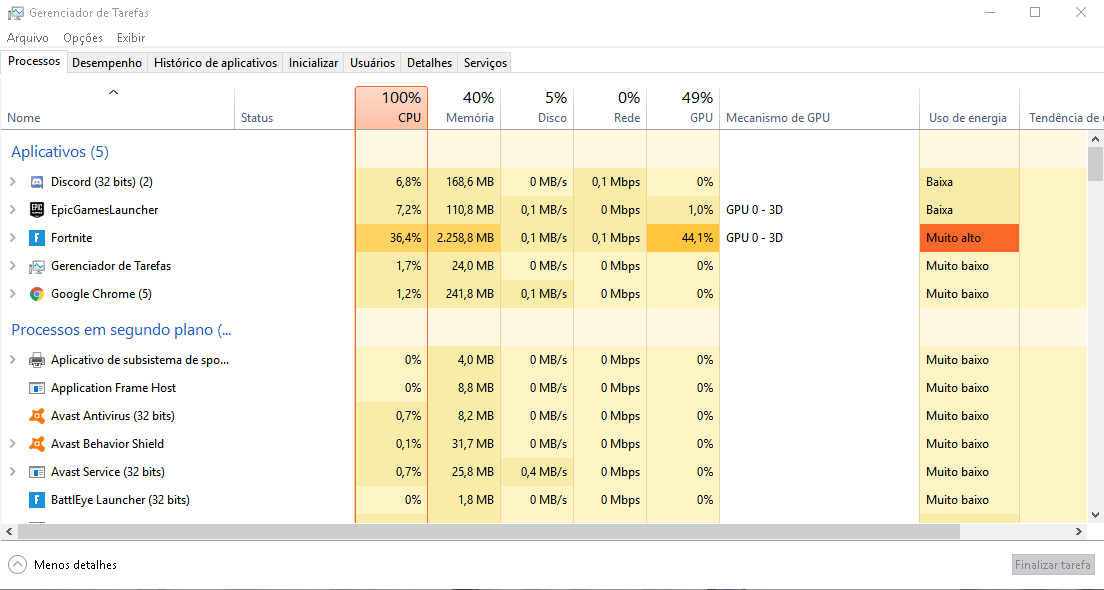Click the vertical scrollbar up arrow

coord(1095,139)
